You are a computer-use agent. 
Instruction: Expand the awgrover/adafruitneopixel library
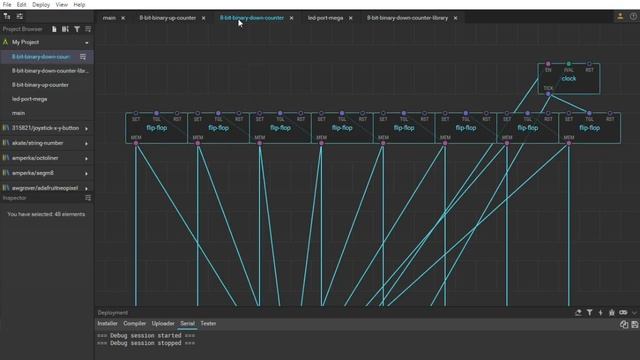87,189
